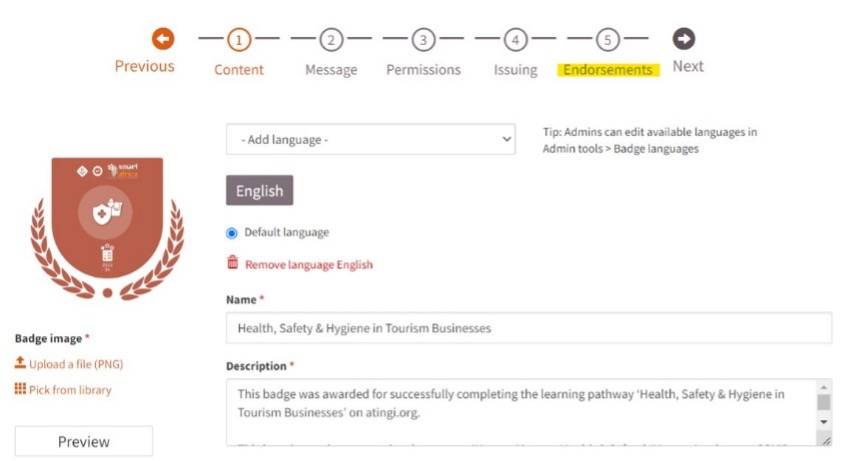Click inside the badge Name field
The height and width of the screenshot is (461, 864).
tap(529, 328)
